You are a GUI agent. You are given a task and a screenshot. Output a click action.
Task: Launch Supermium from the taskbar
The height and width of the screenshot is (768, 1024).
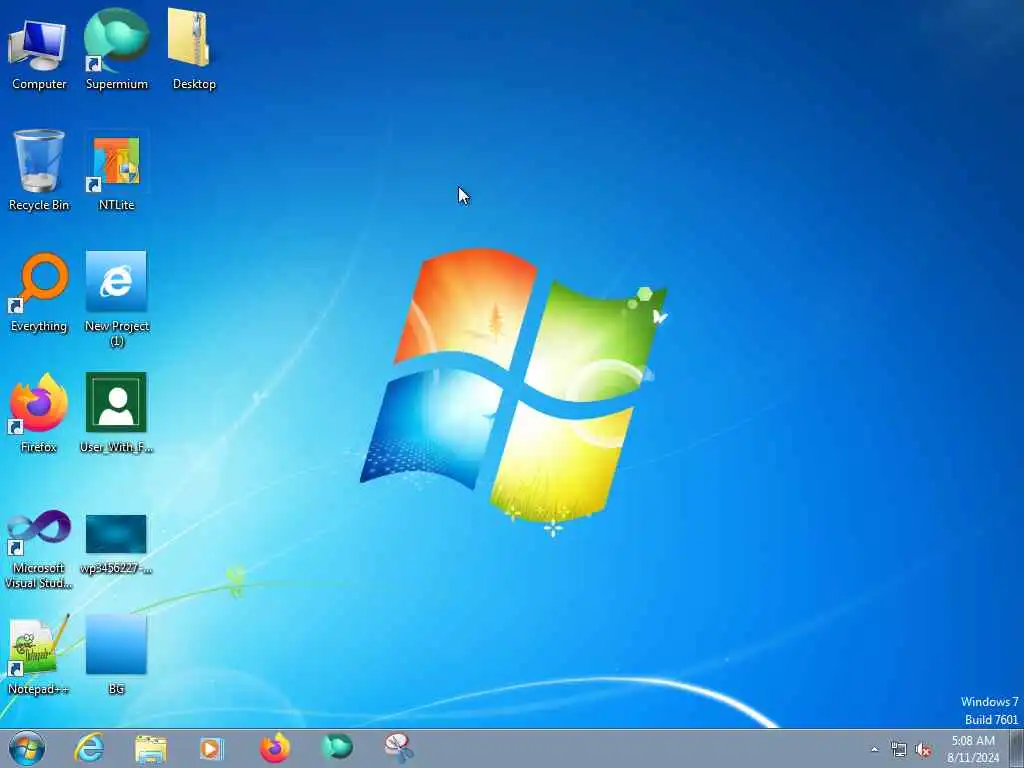click(337, 747)
